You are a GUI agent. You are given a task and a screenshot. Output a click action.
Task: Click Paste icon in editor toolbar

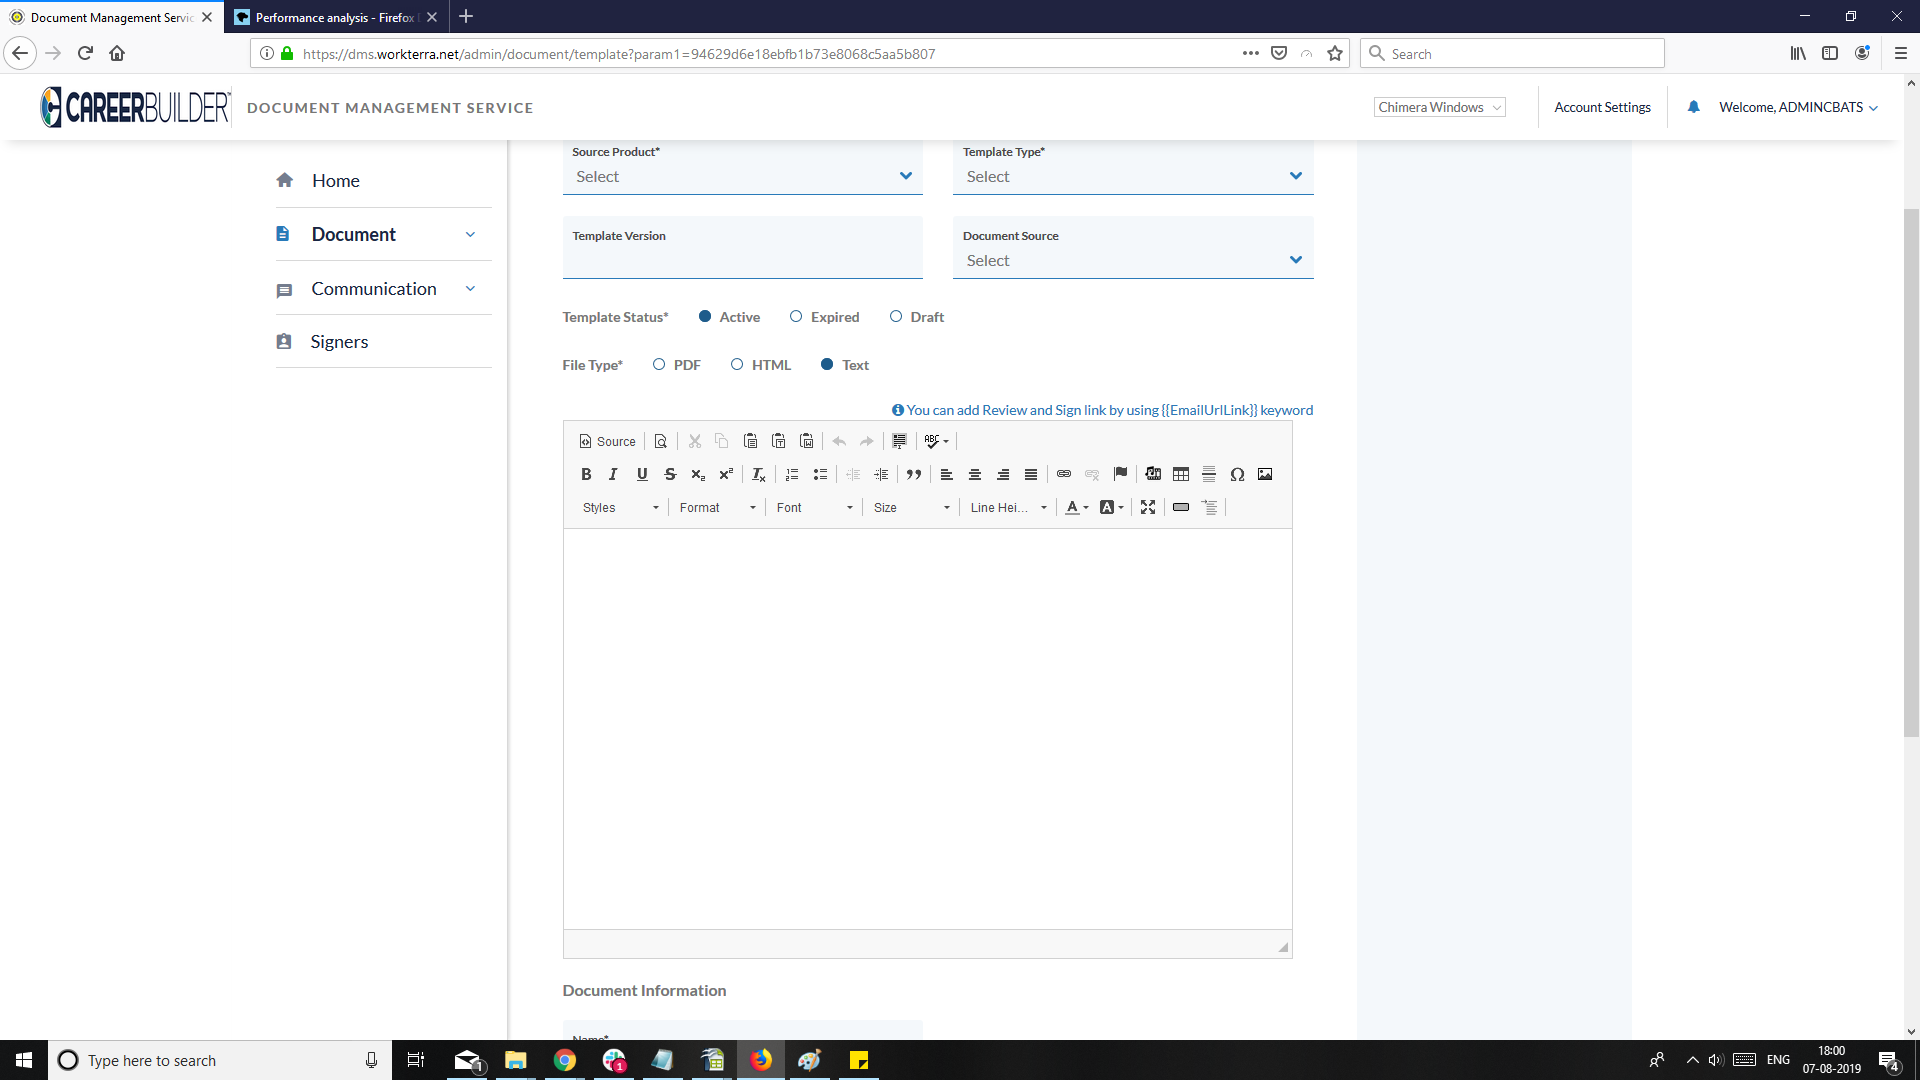751,442
